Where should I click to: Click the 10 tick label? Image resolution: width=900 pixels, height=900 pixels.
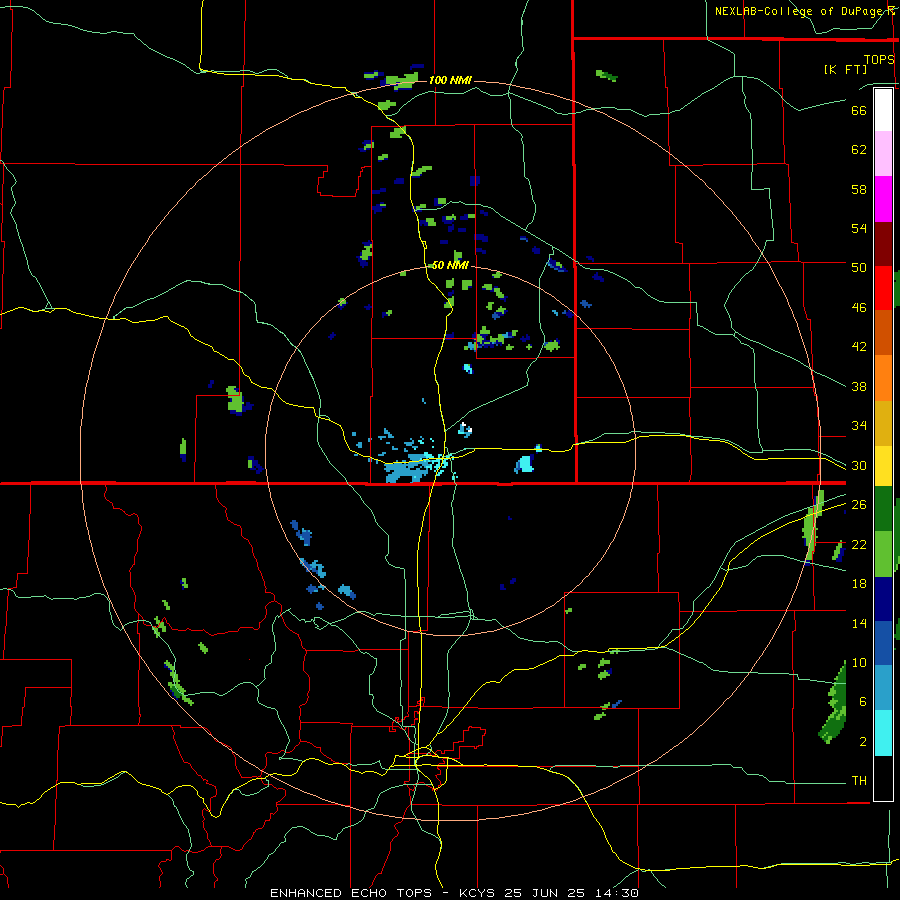(x=859, y=663)
